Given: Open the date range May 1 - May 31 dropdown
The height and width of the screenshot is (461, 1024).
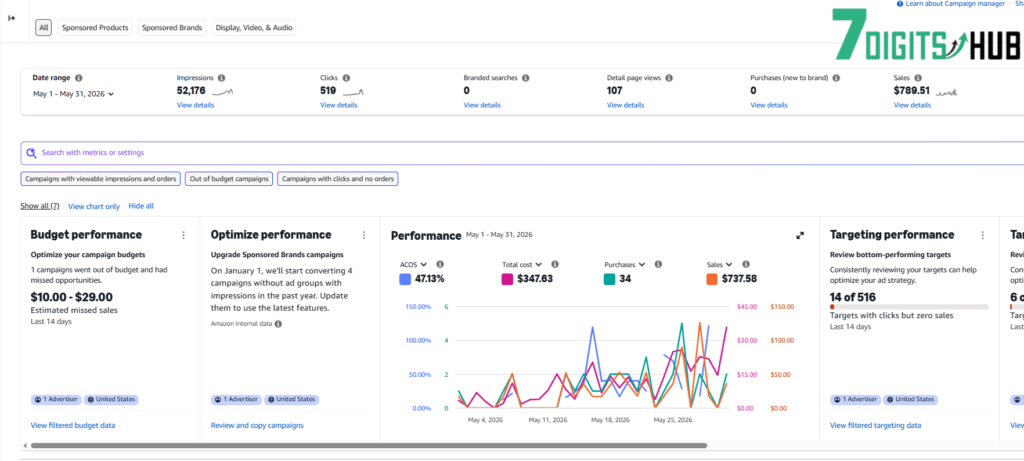Looking at the screenshot, I should pyautogui.click(x=73, y=94).
